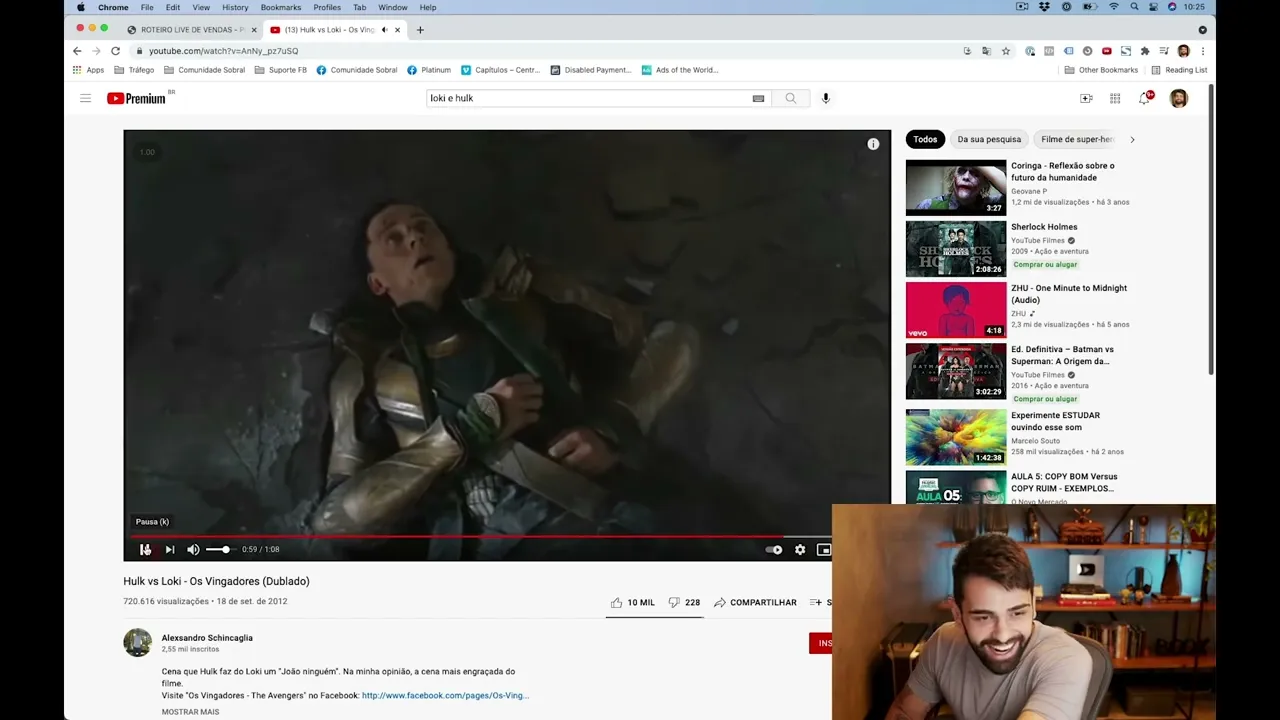Image resolution: width=1280 pixels, height=720 pixels.
Task: Open the Profiles menu in menu bar
Action: [x=327, y=7]
